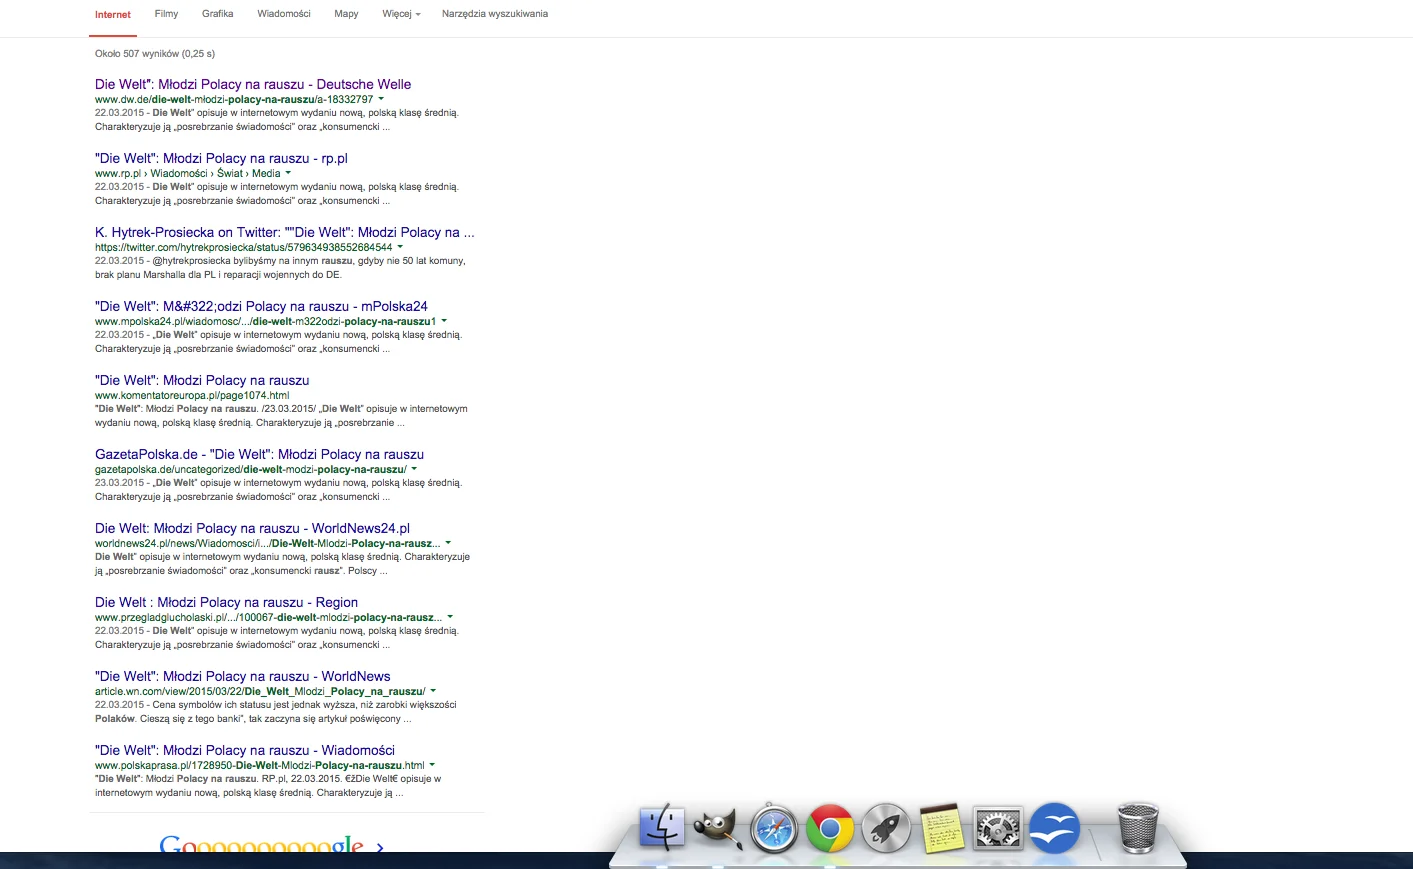
Task: Open dropdown arrow next to www.rp.pl breadcrumb
Action: click(288, 173)
